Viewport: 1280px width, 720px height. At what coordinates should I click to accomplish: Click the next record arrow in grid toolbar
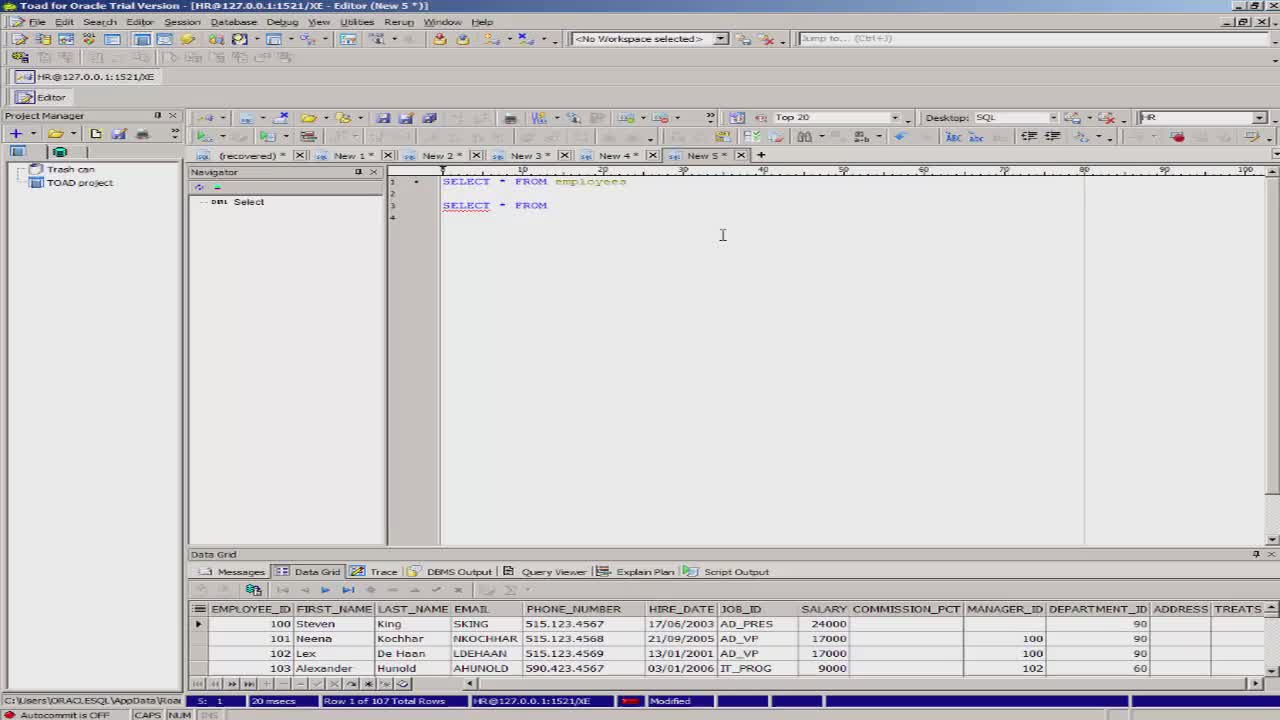click(325, 590)
